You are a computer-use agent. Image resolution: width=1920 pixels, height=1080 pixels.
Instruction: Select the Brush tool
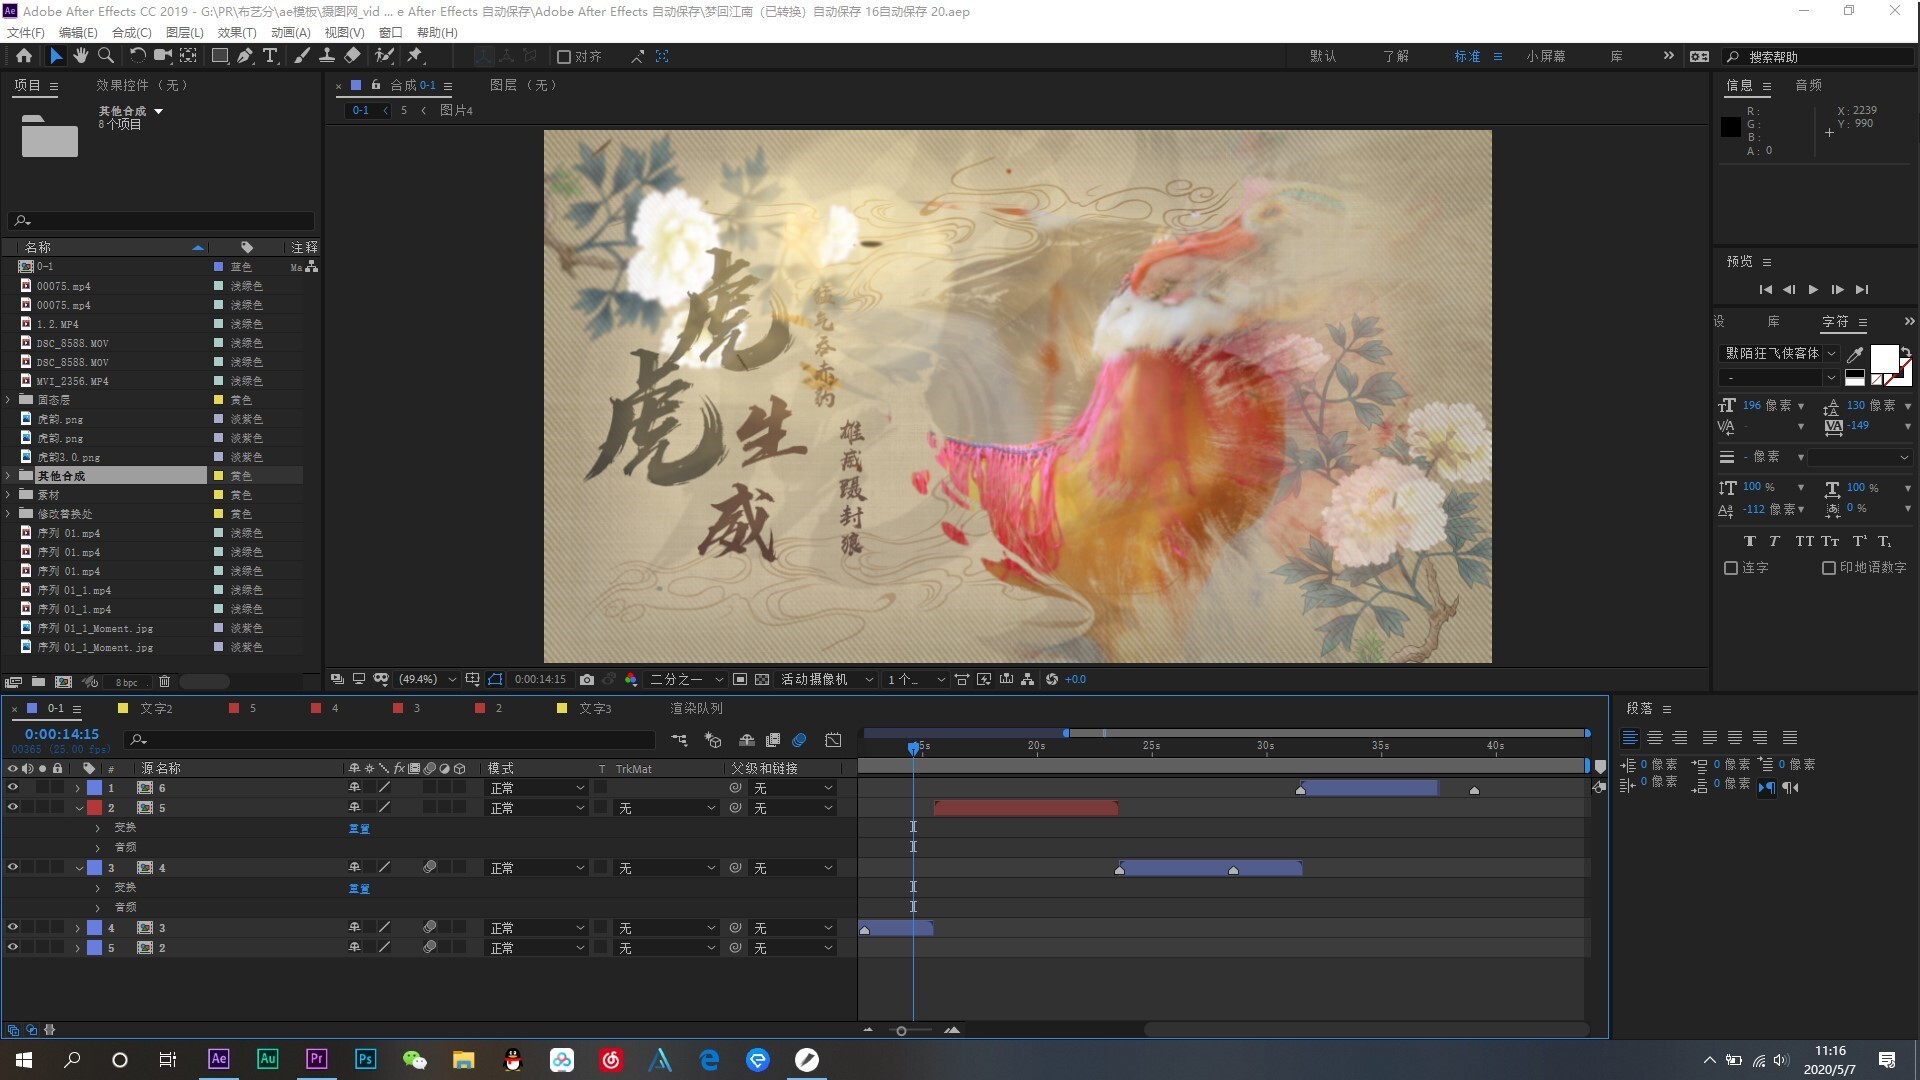coord(301,56)
